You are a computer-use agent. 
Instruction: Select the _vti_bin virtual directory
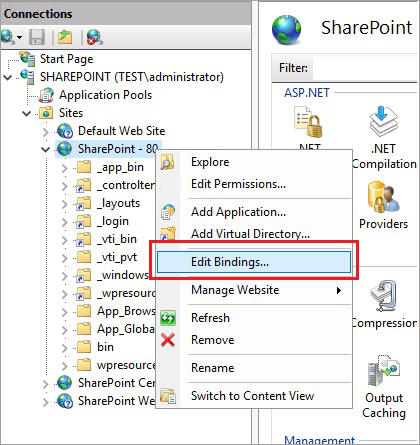point(117,239)
